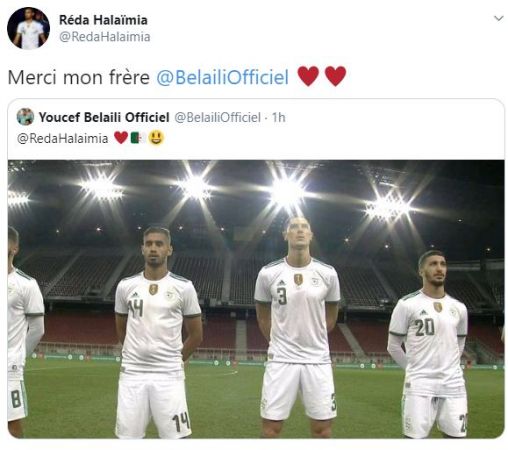Expand the tweet options chevron
508x450 pixels.
pos(498,18)
